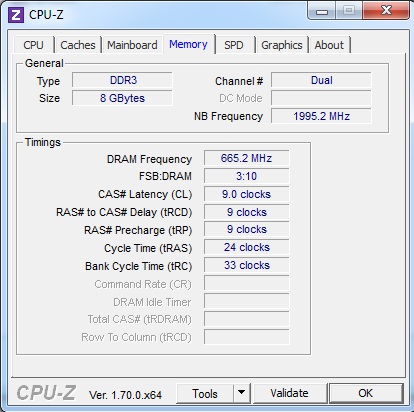Click the 3:10 FSB:DRAM ratio value
Image resolution: width=414 pixels, height=412 pixels.
tap(247, 176)
